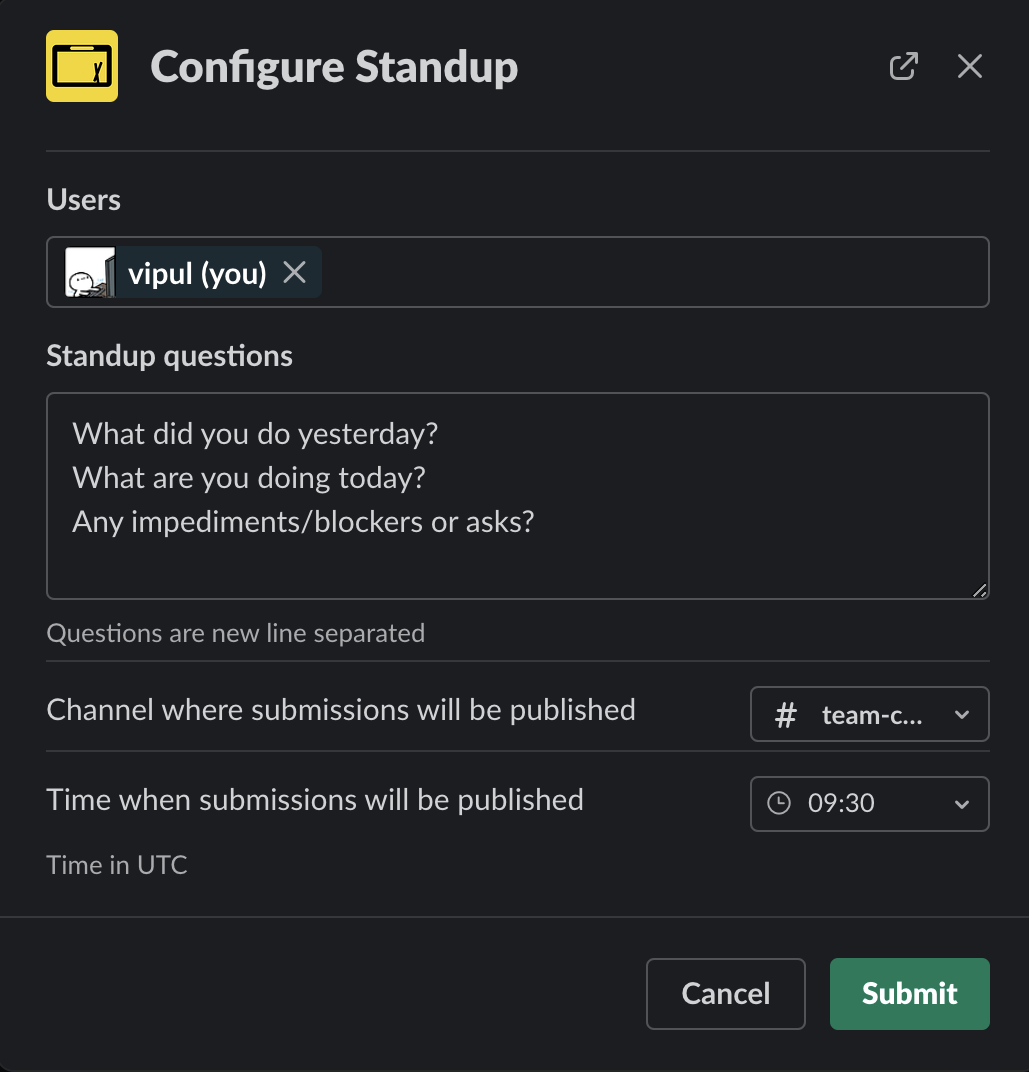Click the Cancel button
This screenshot has width=1029, height=1072.
point(725,993)
